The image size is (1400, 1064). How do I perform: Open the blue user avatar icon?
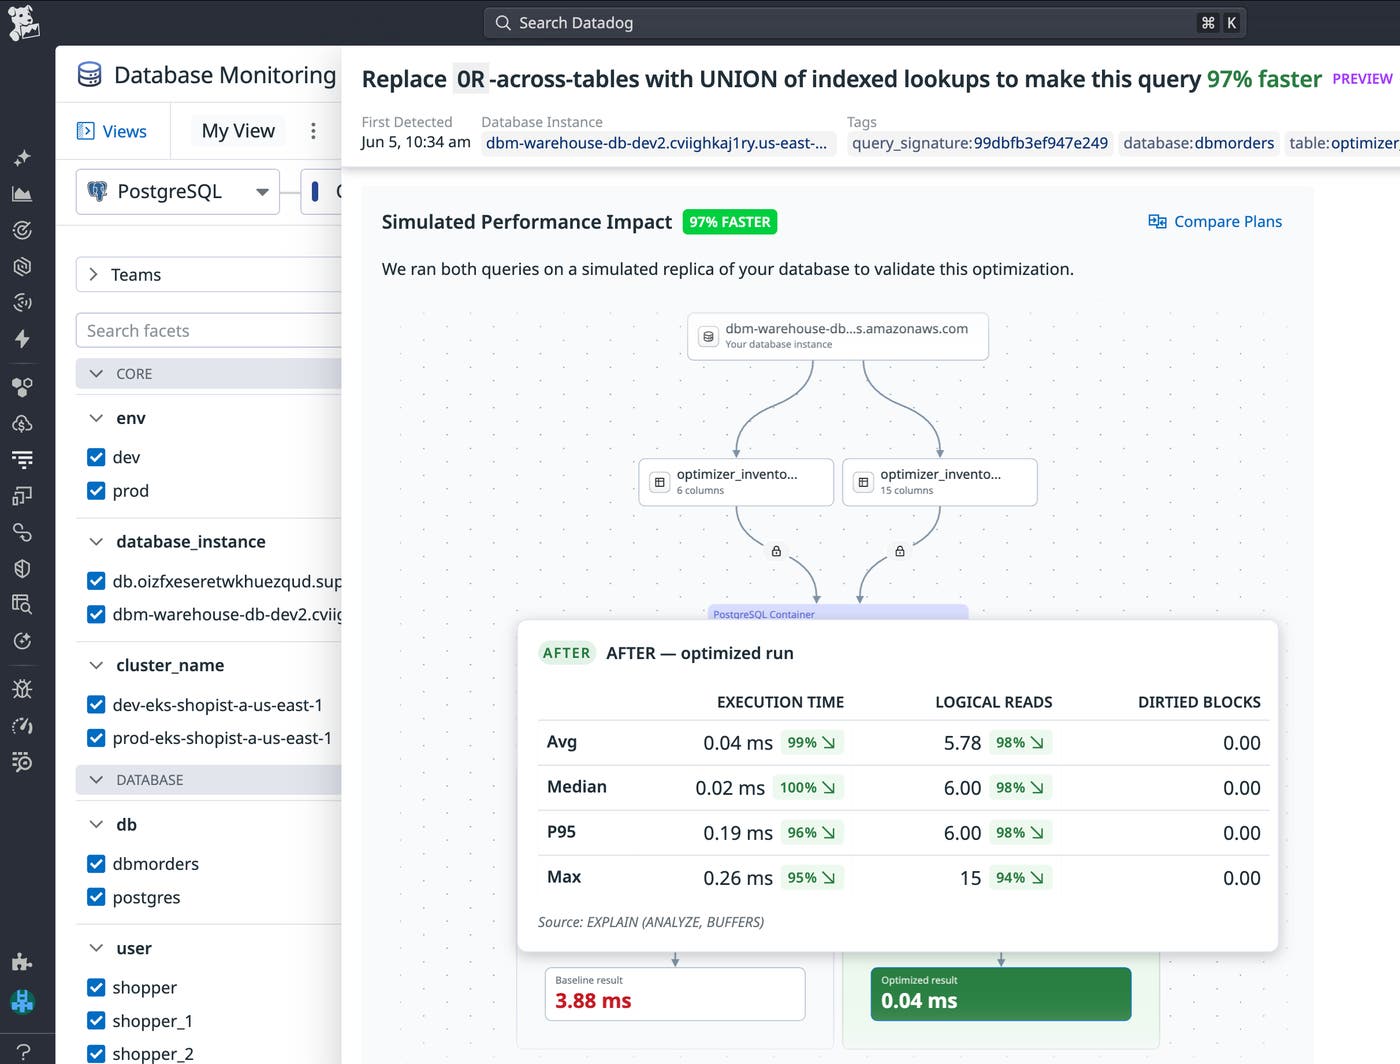(x=22, y=1000)
